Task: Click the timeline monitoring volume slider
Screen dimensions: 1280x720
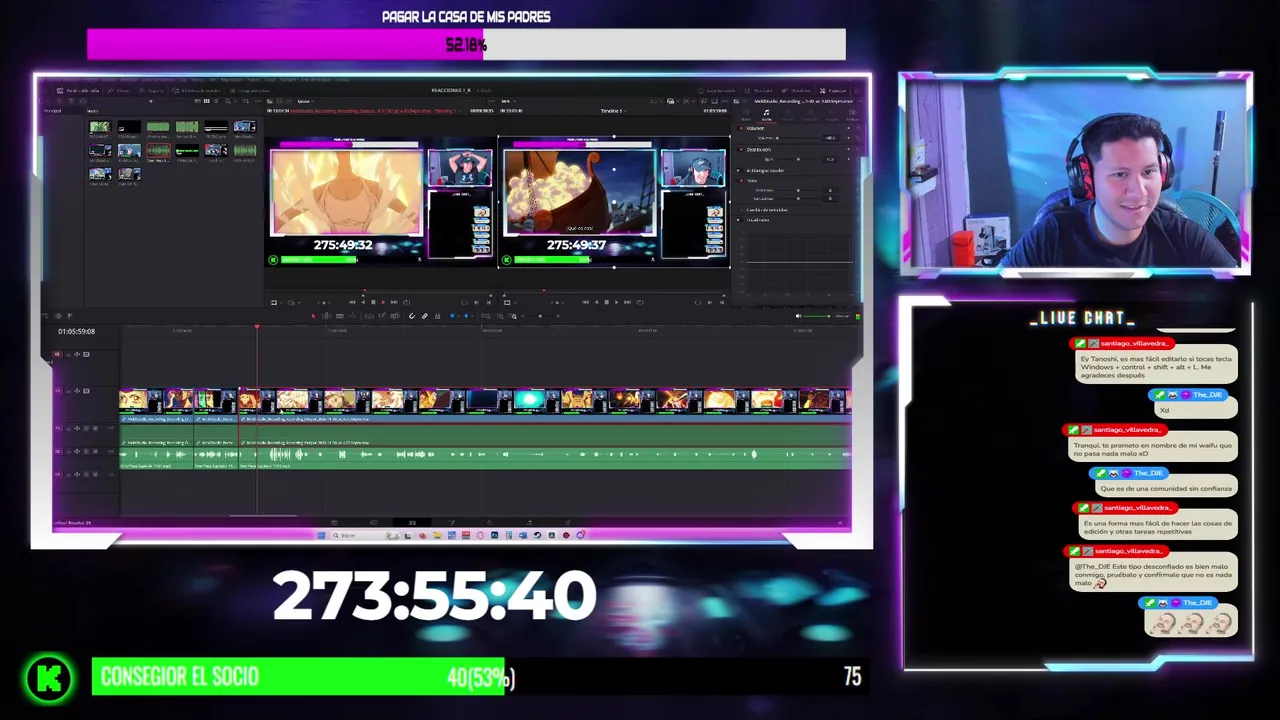Action: pos(817,316)
